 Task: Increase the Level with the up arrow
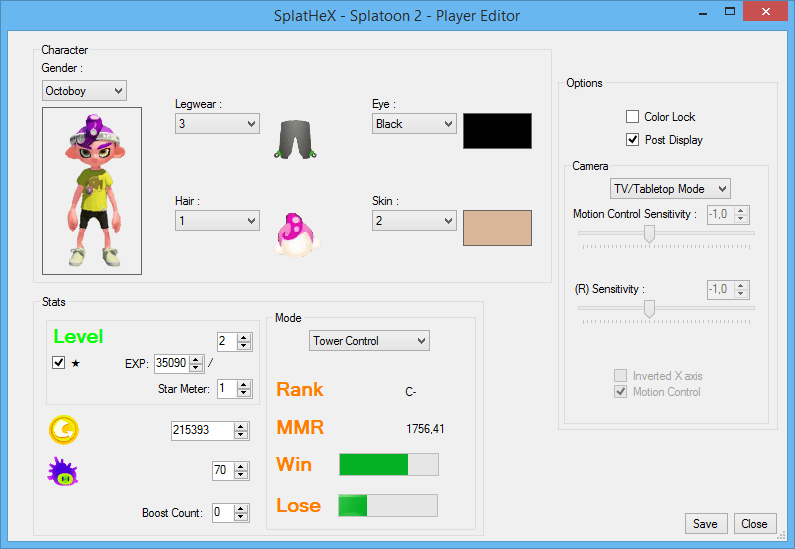pos(244,337)
